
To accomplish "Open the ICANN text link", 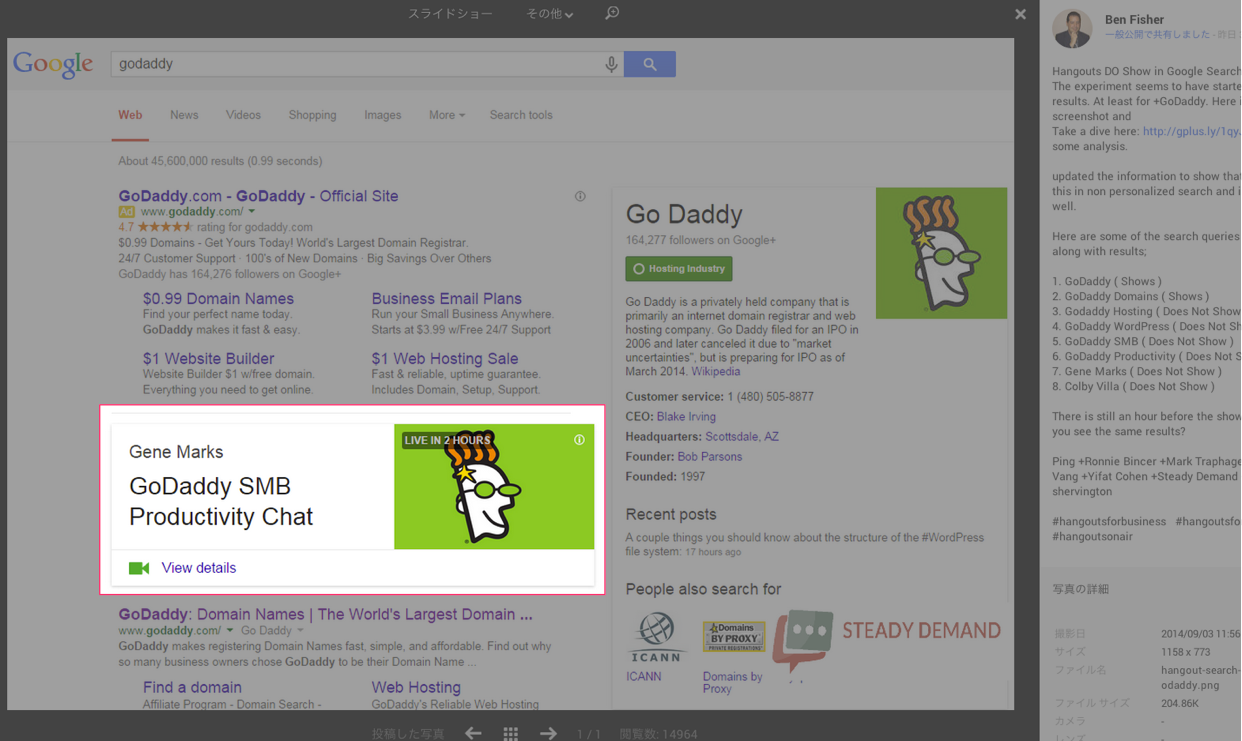I will point(644,677).
